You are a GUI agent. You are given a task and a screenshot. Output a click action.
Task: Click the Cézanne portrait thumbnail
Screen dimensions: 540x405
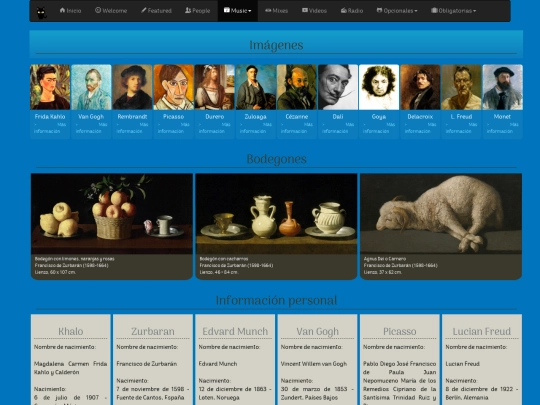[297, 87]
